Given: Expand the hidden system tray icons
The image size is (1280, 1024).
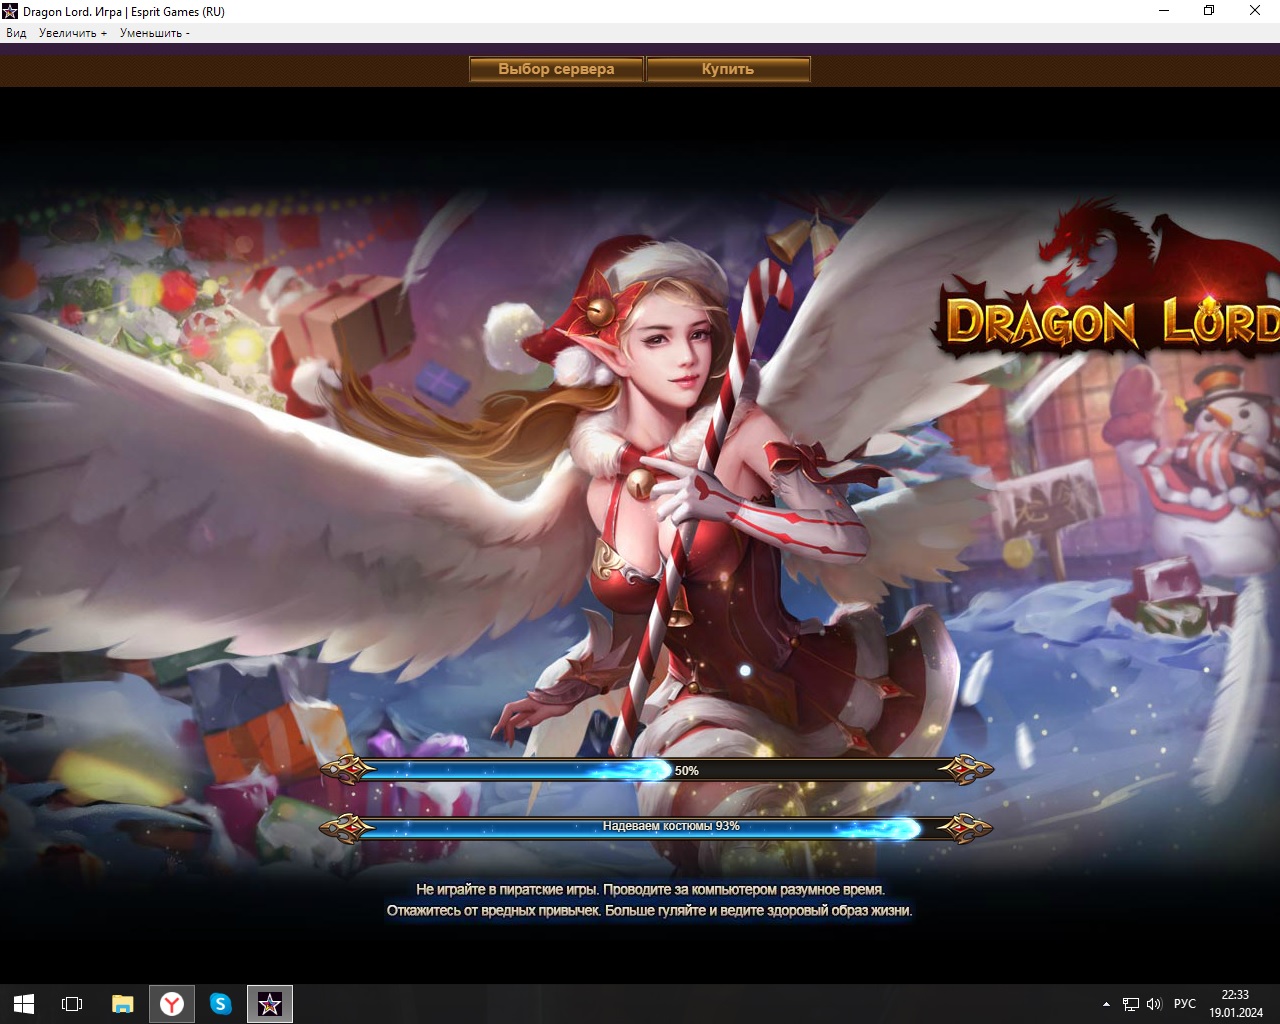Looking at the screenshot, I should click(x=1106, y=1004).
